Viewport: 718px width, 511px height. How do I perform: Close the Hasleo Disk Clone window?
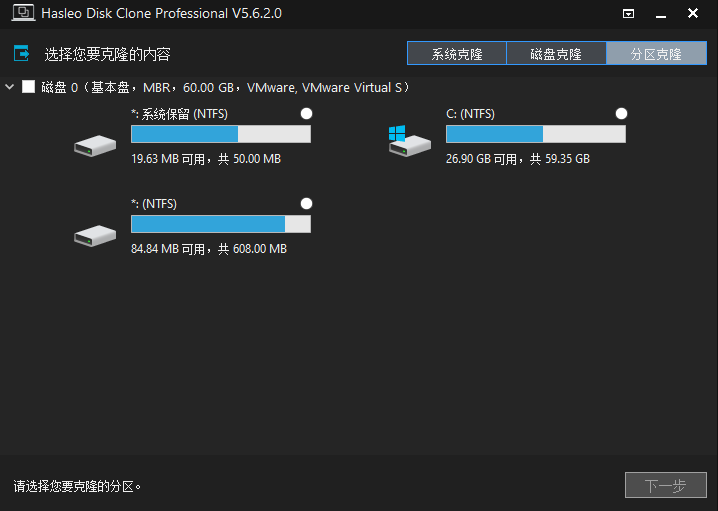[693, 13]
